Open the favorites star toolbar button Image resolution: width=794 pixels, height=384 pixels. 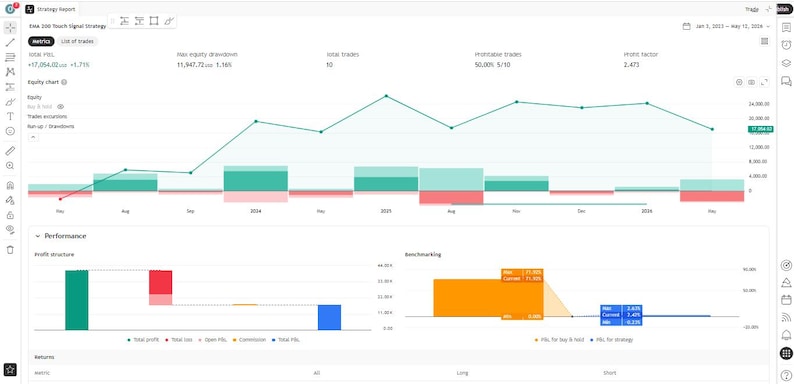point(10,370)
